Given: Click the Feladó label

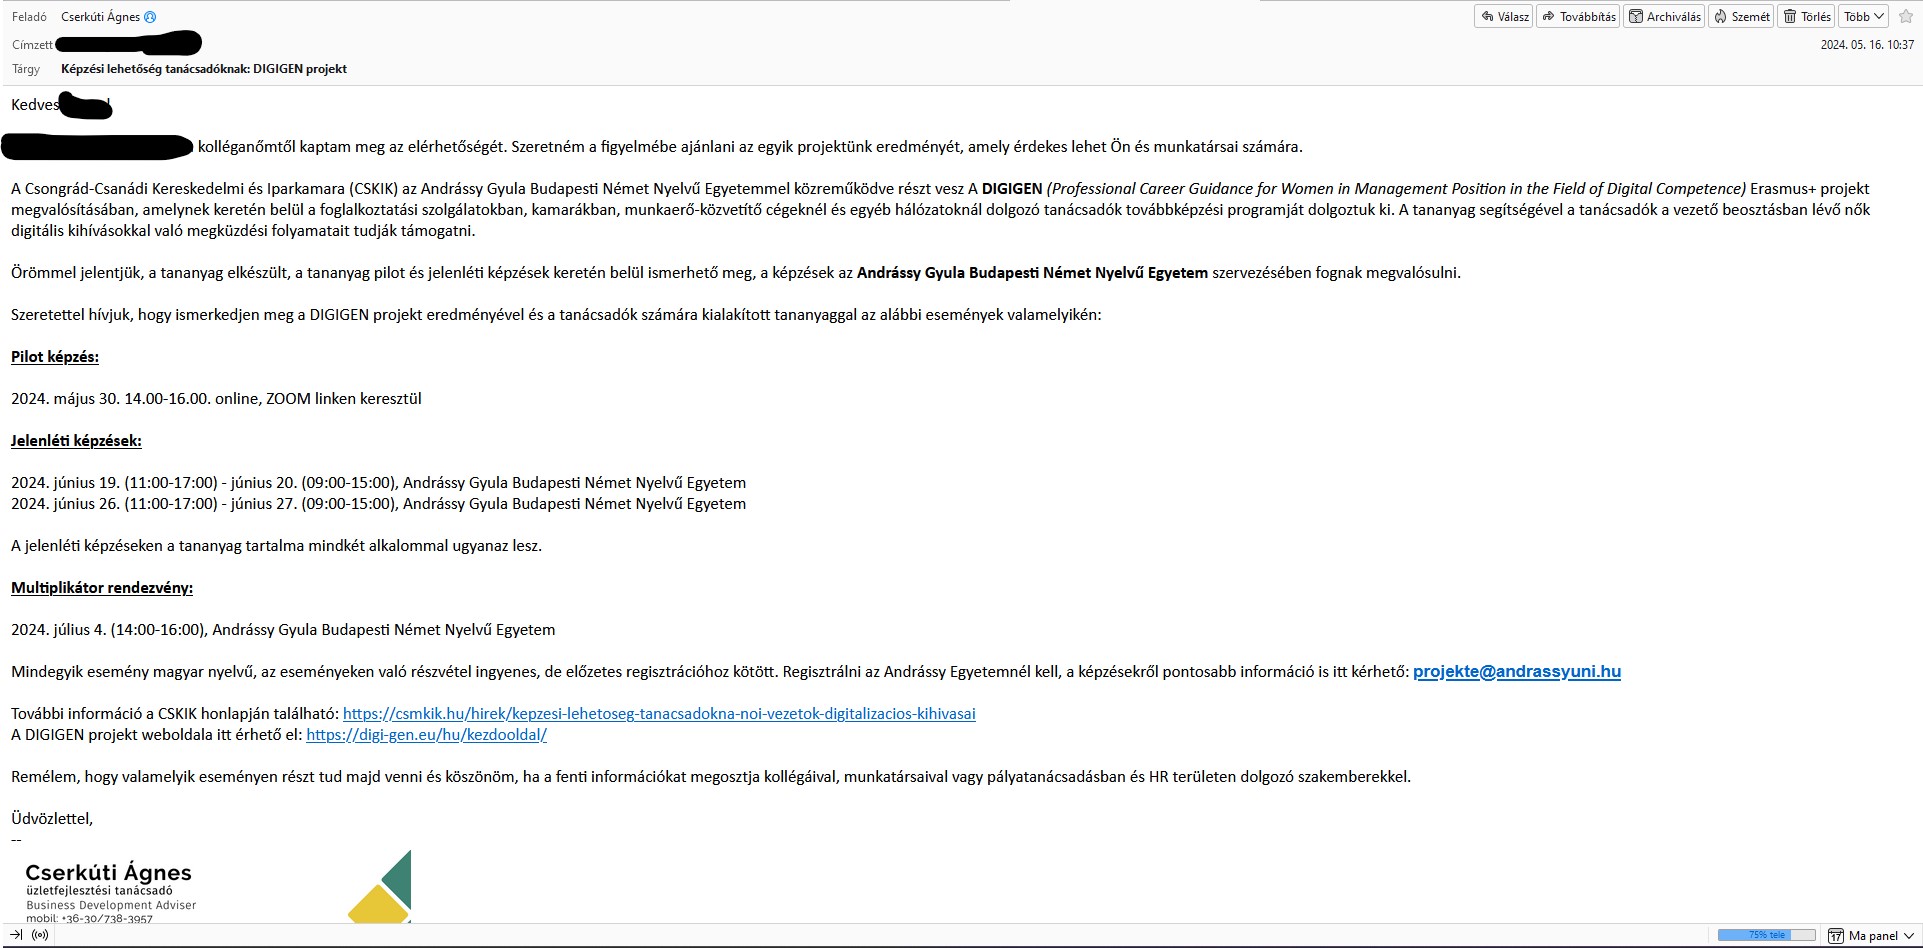Looking at the screenshot, I should tap(29, 17).
